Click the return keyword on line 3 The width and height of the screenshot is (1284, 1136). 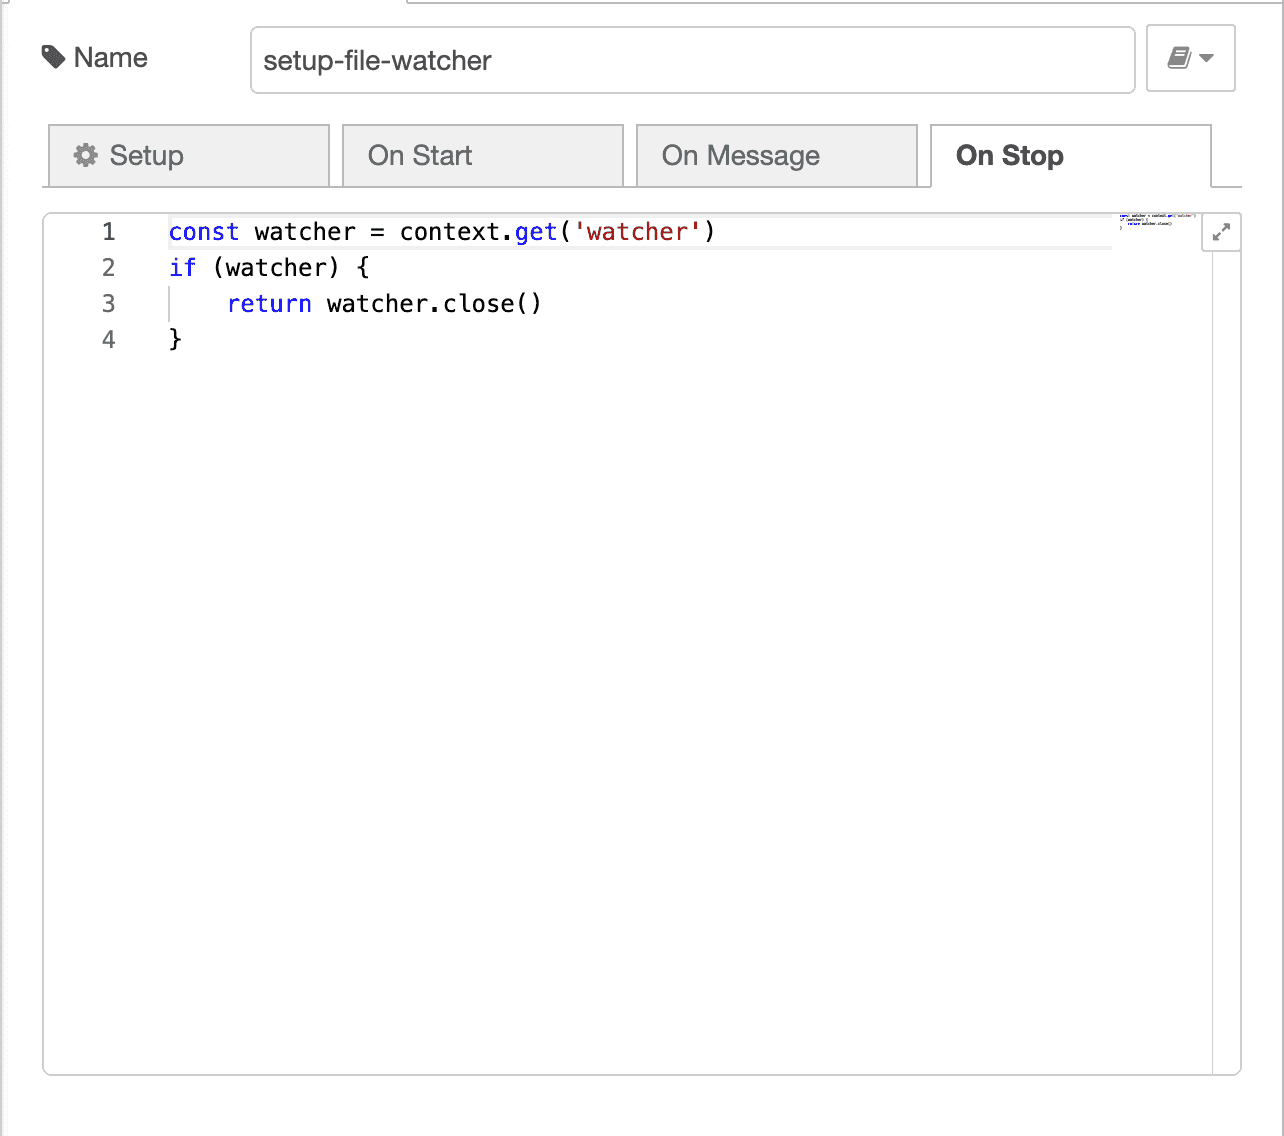[x=269, y=304]
